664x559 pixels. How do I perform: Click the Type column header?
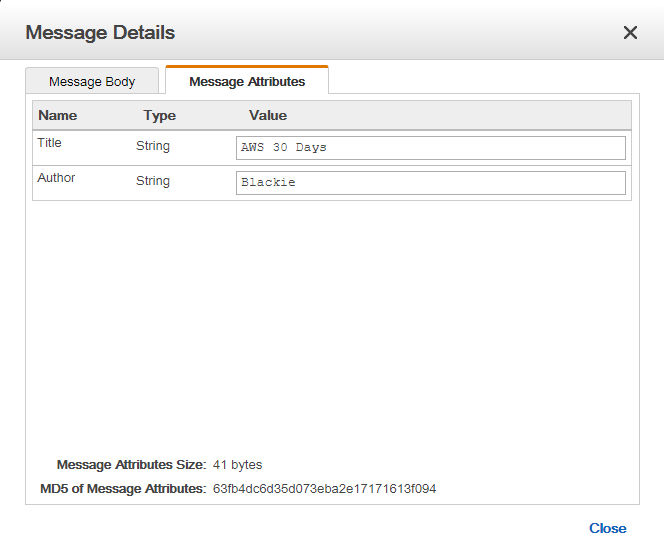(159, 116)
